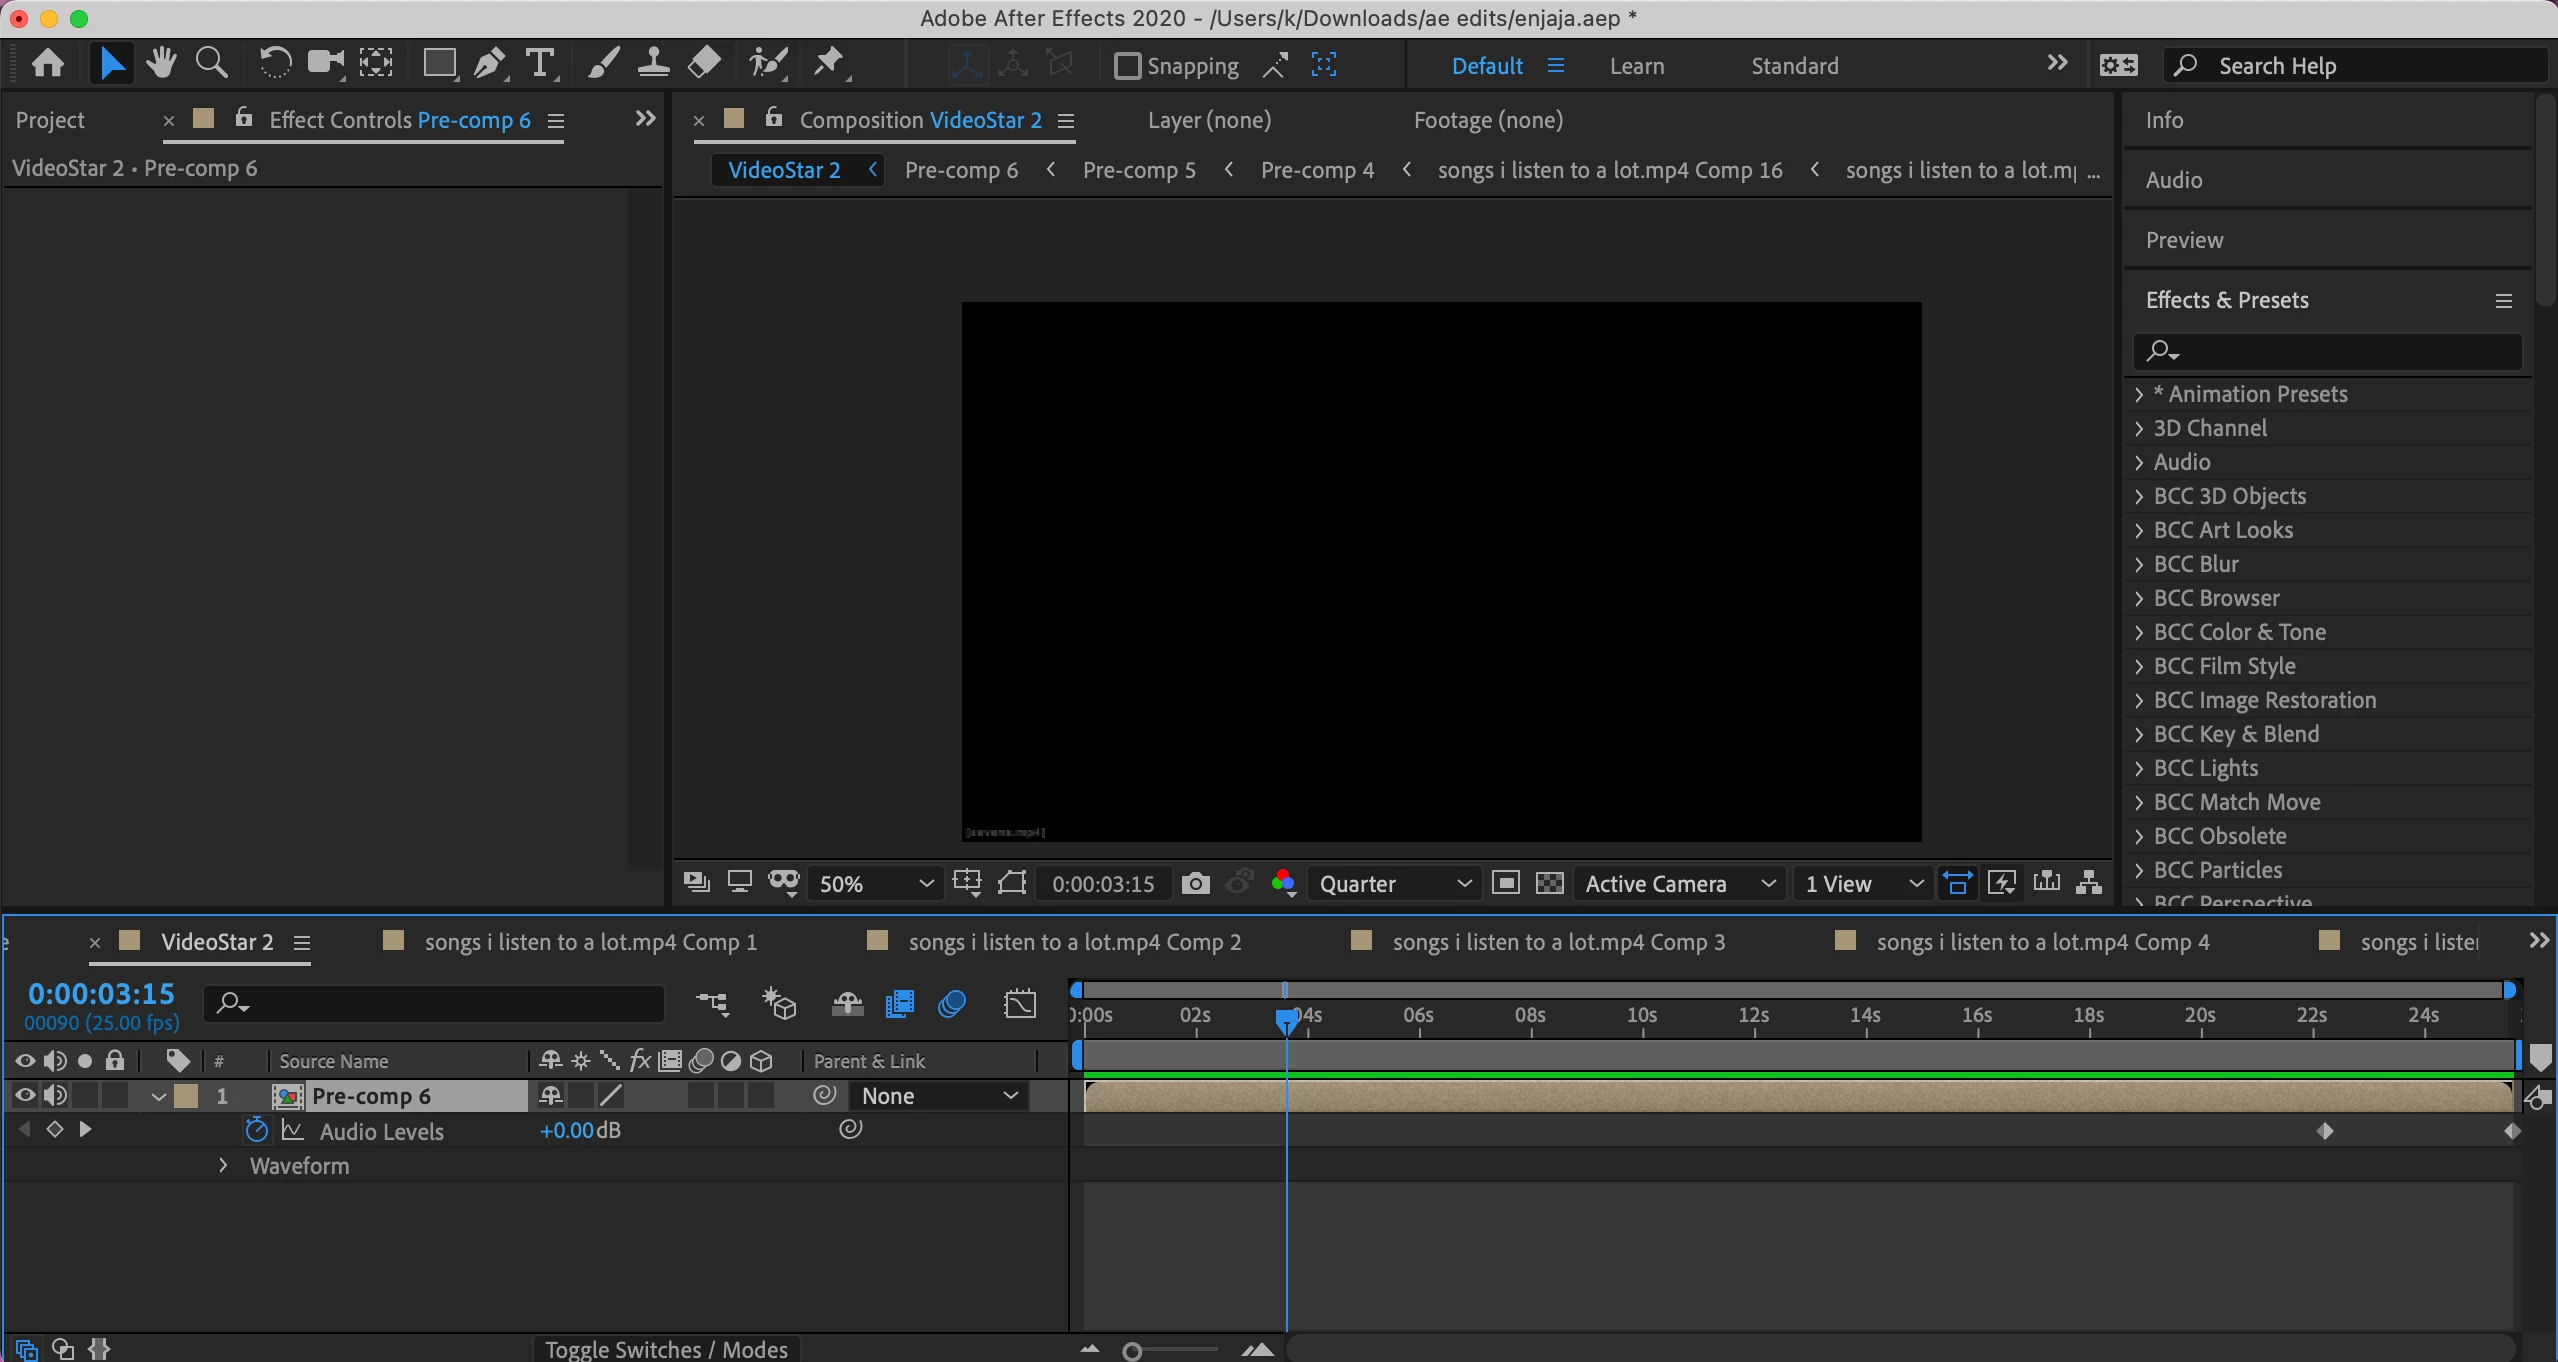2558x1362 pixels.
Task: Enable the Snapping checkbox
Action: 1127,66
